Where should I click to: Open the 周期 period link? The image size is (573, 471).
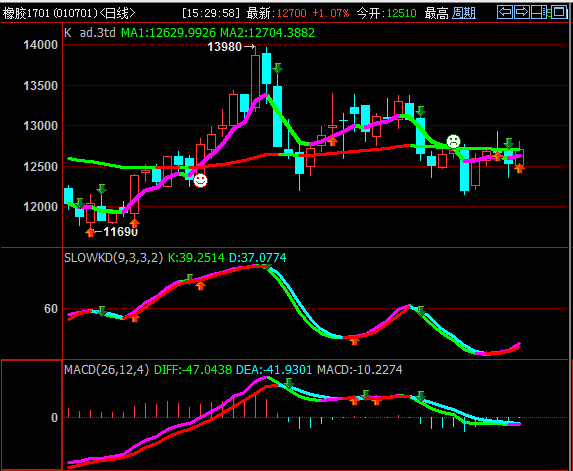[x=464, y=13]
